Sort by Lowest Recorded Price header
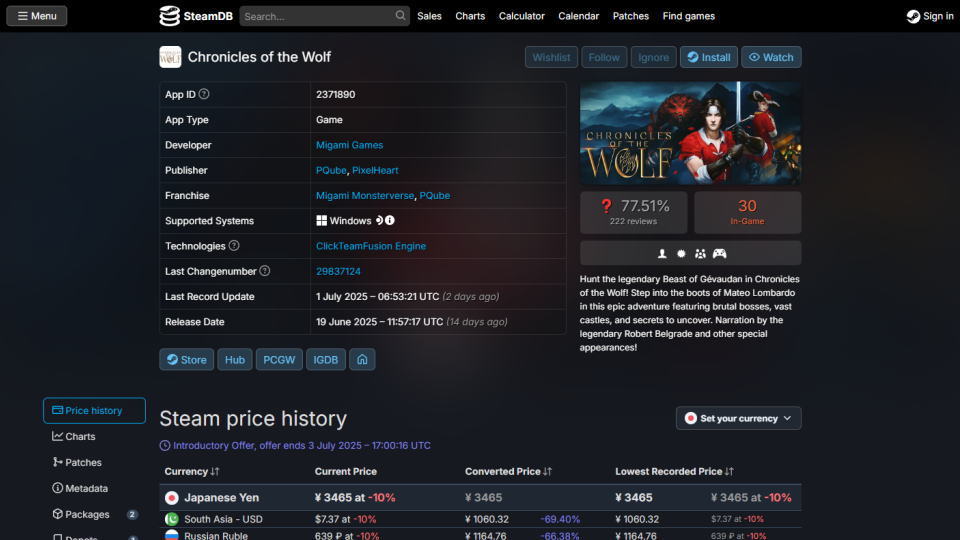Screen dimensions: 960x540 (674, 471)
